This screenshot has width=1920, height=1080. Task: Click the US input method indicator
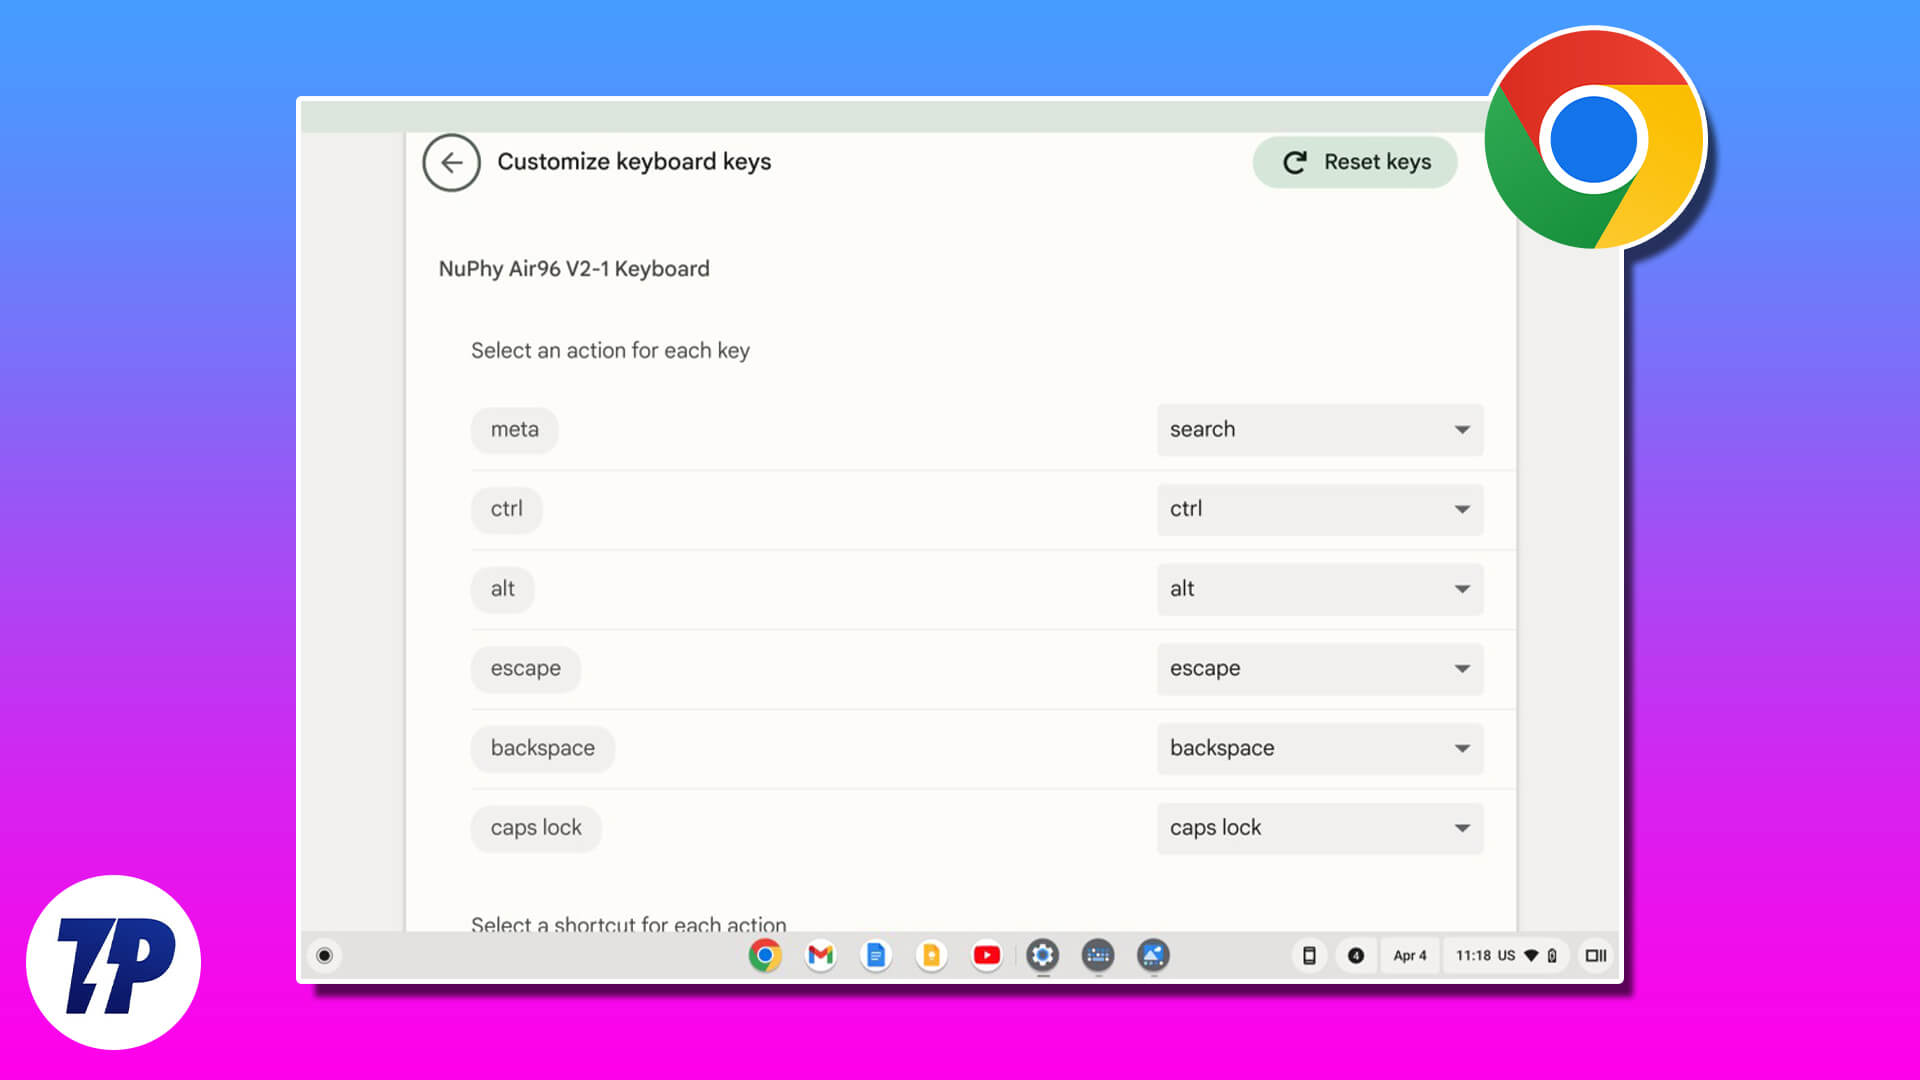[x=1506, y=956]
